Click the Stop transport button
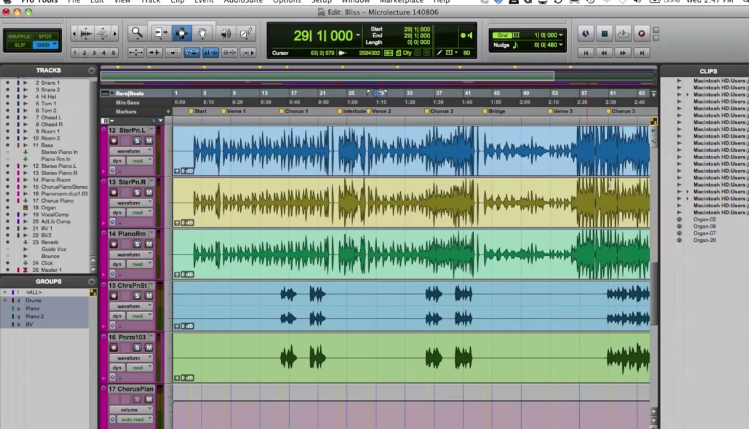The height and width of the screenshot is (429, 749). [x=604, y=33]
